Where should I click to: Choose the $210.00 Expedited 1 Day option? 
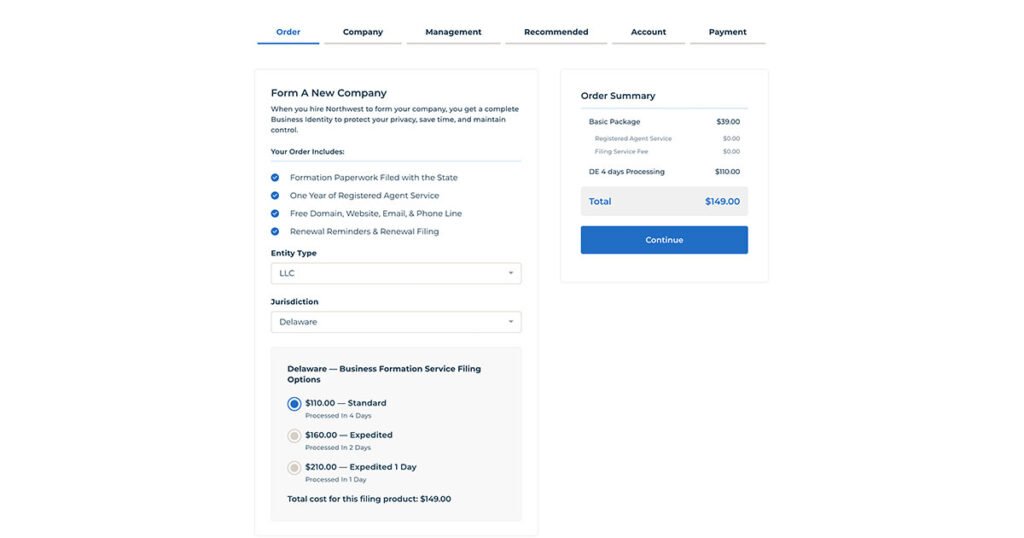coord(294,468)
